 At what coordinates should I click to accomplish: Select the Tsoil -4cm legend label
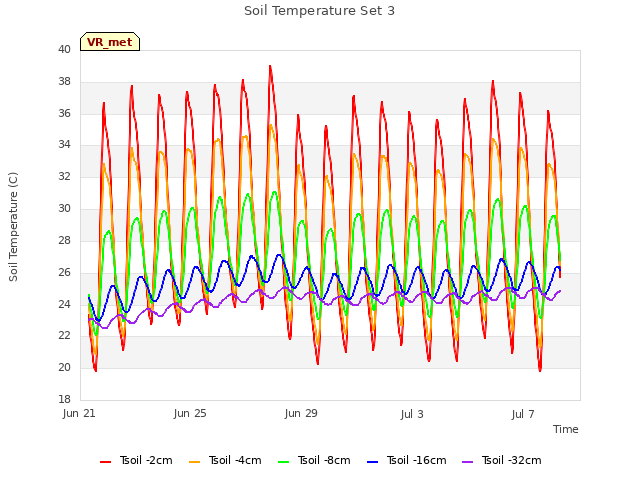click(x=235, y=460)
